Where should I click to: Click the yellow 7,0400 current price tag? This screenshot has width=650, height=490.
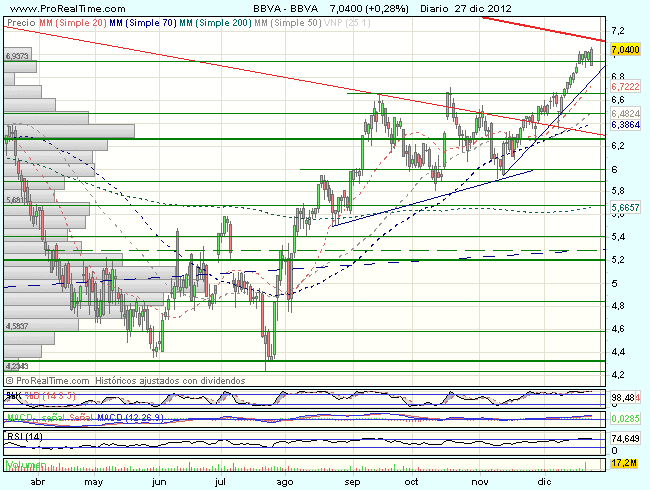pos(625,50)
